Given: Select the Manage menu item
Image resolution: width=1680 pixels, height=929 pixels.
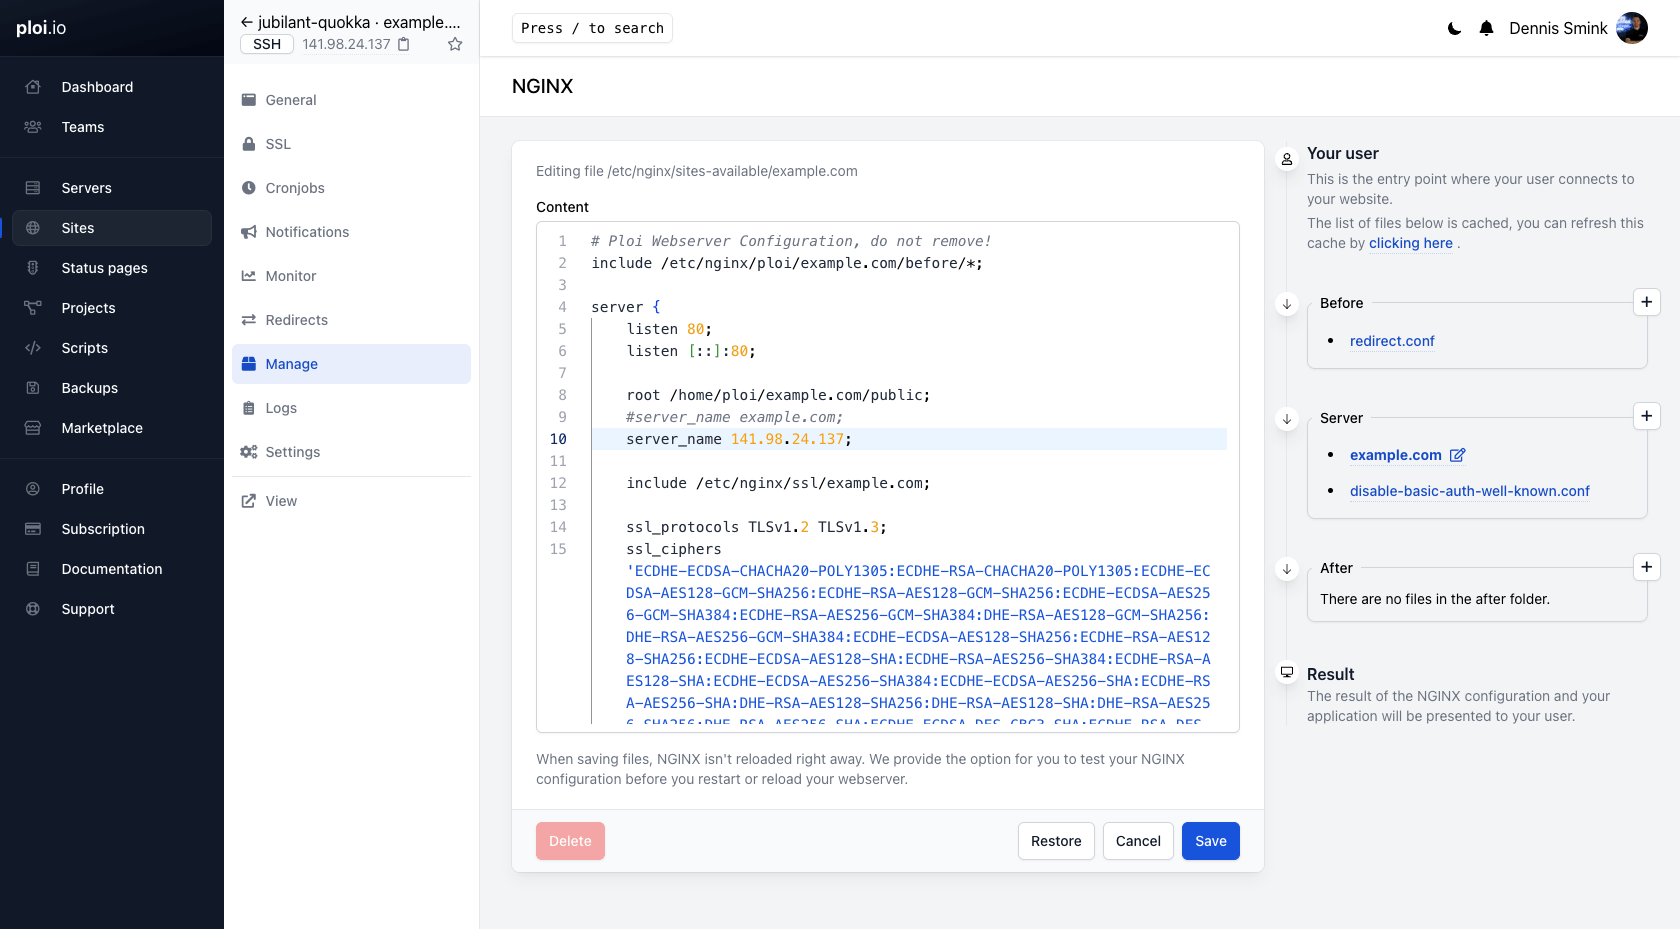Looking at the screenshot, I should coord(351,364).
